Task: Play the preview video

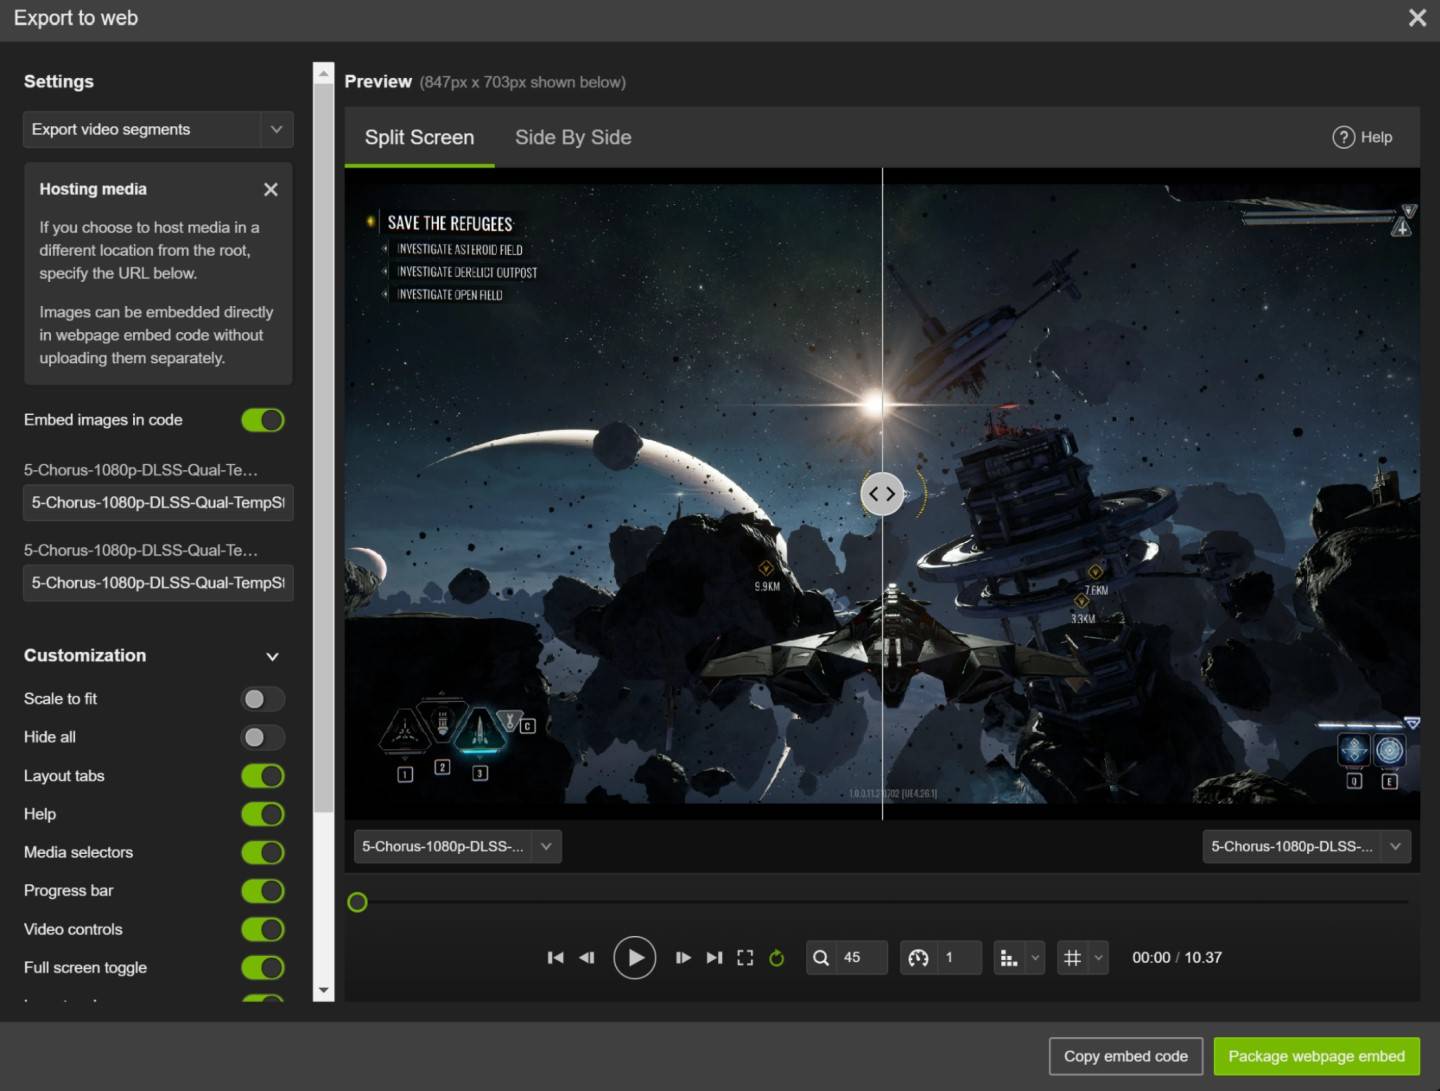Action: click(635, 958)
